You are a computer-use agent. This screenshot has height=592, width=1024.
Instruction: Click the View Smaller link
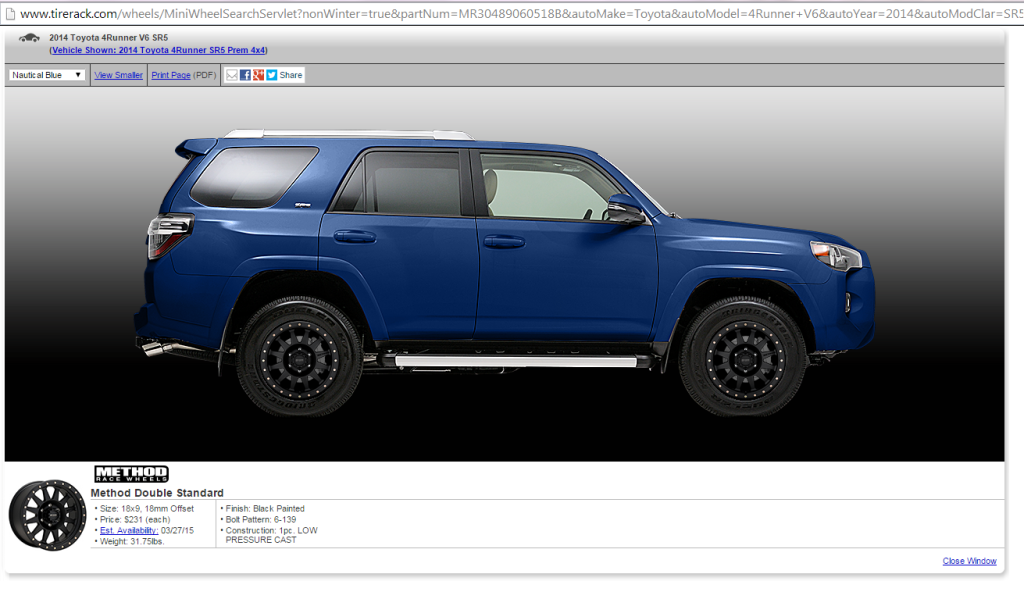click(x=118, y=75)
